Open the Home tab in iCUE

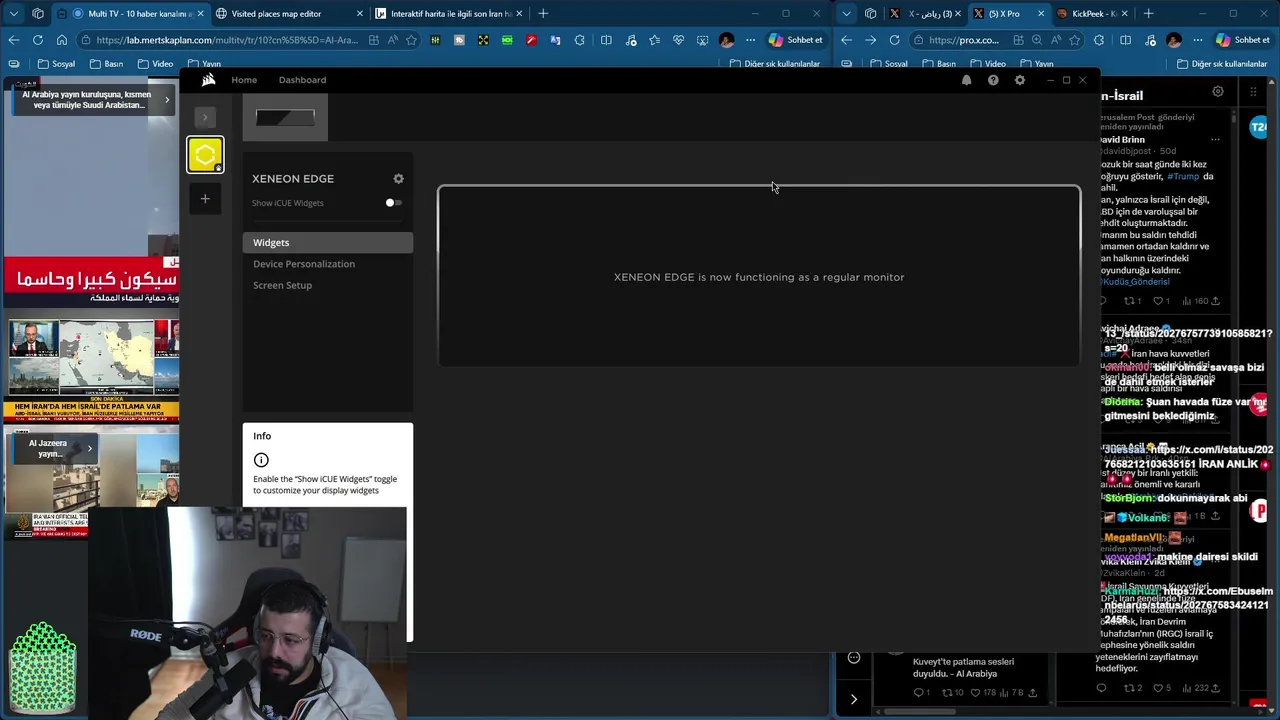point(244,80)
